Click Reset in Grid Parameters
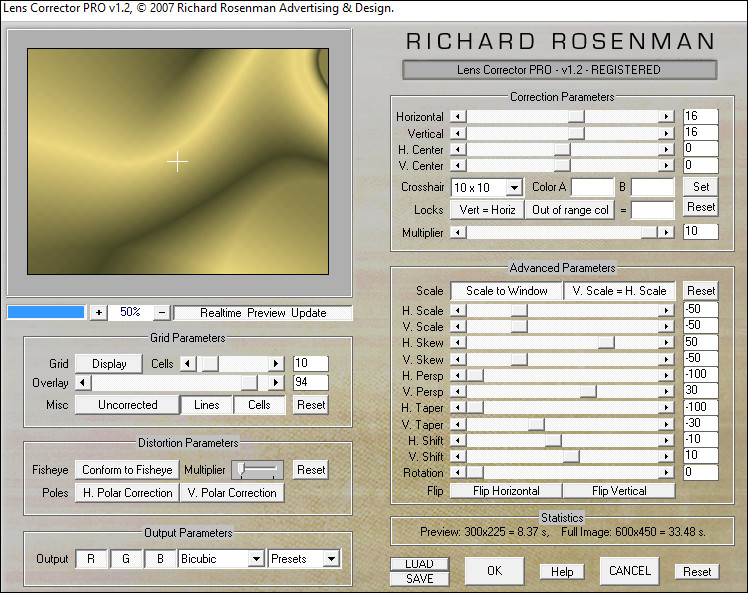Screen dimensions: 748x593 [311, 405]
